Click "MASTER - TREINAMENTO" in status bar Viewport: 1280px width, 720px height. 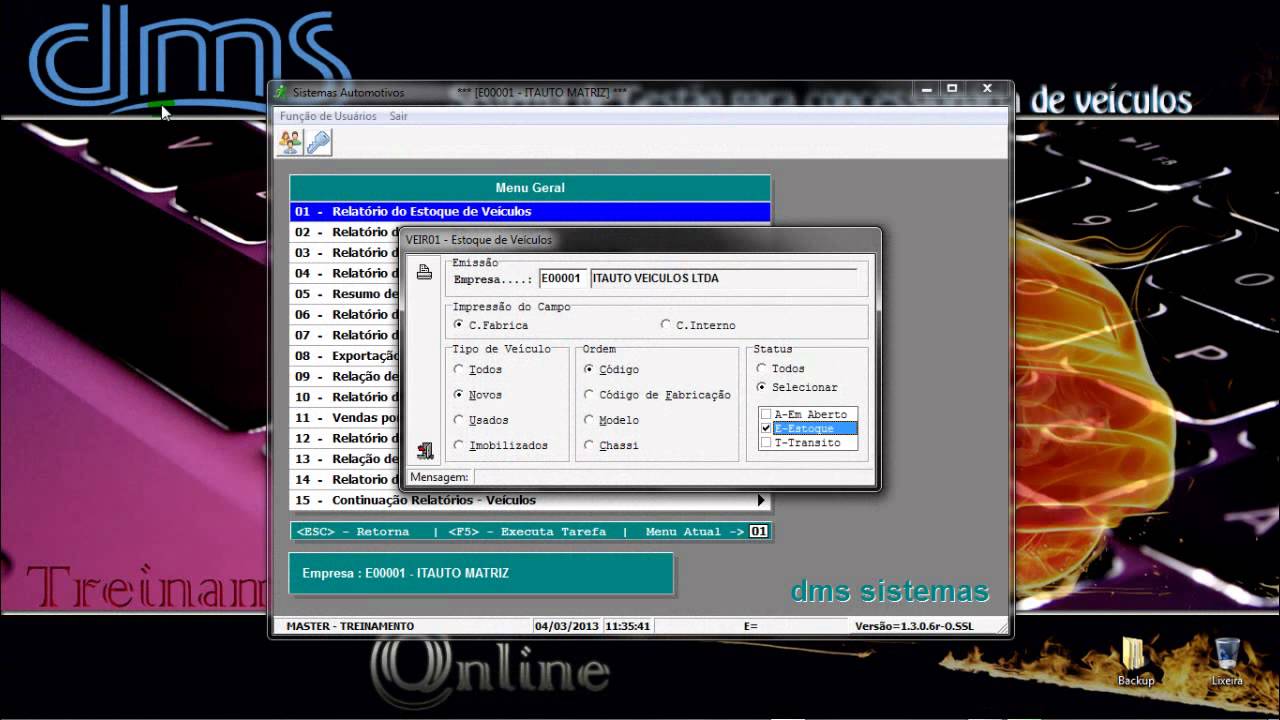350,626
